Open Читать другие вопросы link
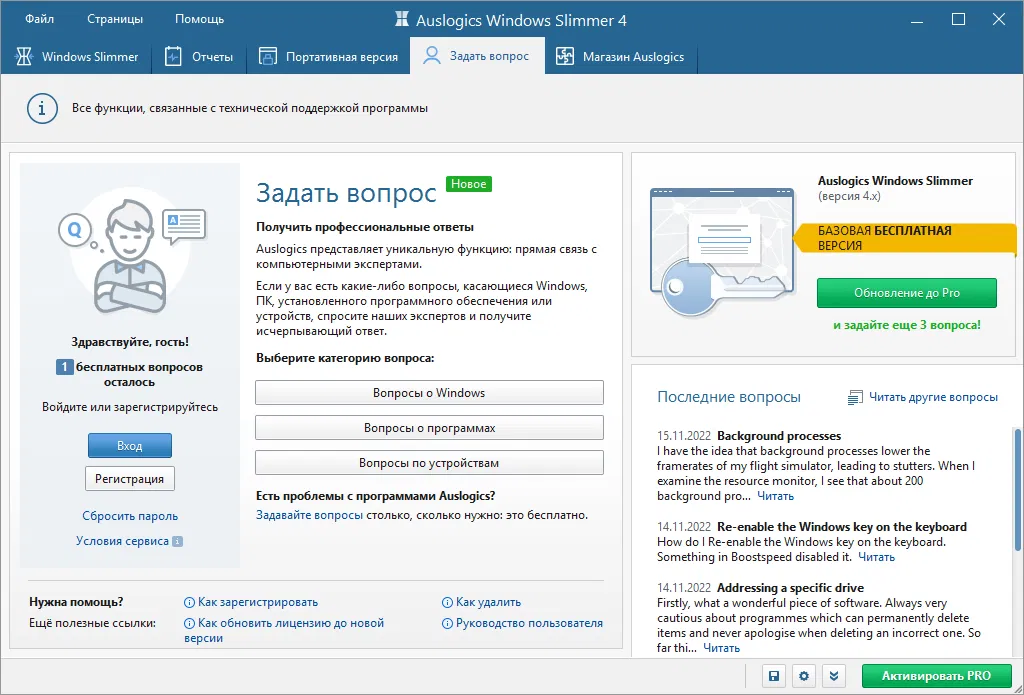Screen dimensions: 1024x695 [933, 397]
